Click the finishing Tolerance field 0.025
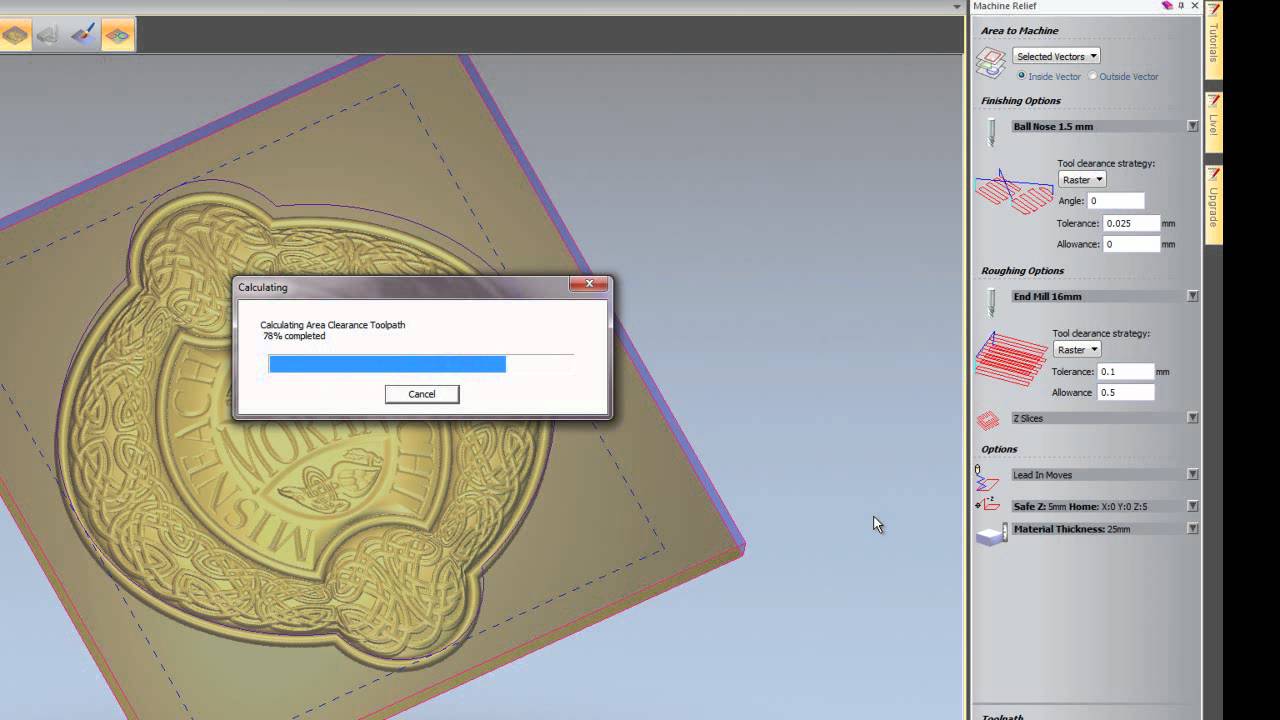The image size is (1280, 720). [x=1132, y=223]
